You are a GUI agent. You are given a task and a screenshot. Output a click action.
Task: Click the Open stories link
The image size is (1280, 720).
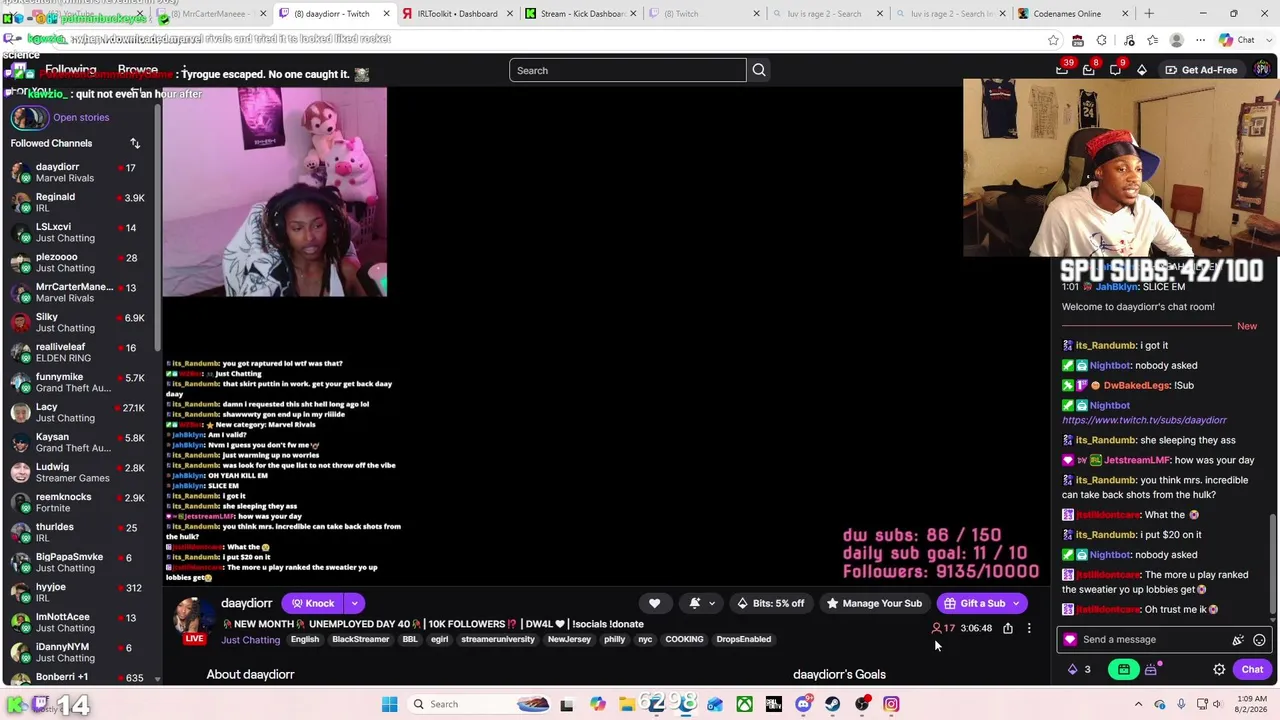[x=81, y=117]
